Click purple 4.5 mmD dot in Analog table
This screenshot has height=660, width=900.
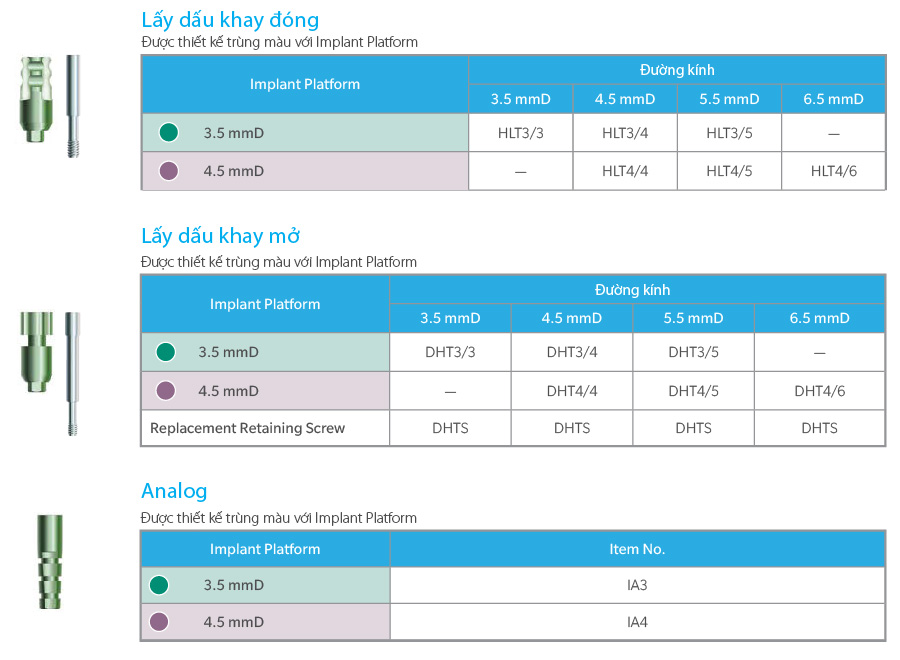158,622
